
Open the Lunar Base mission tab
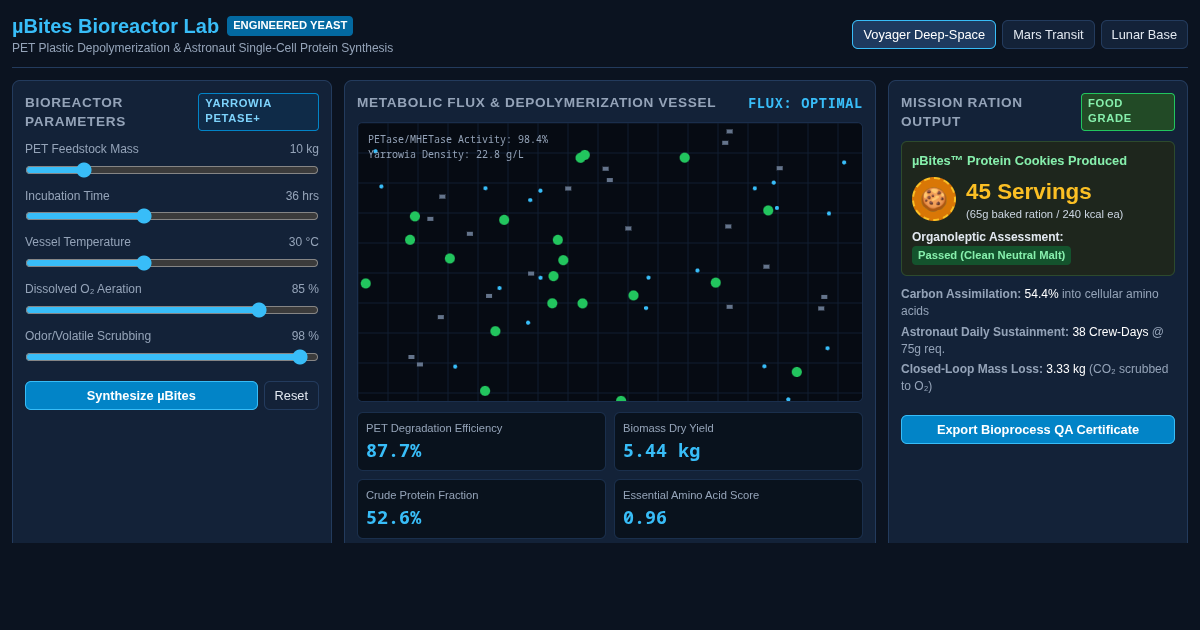(x=1144, y=34)
